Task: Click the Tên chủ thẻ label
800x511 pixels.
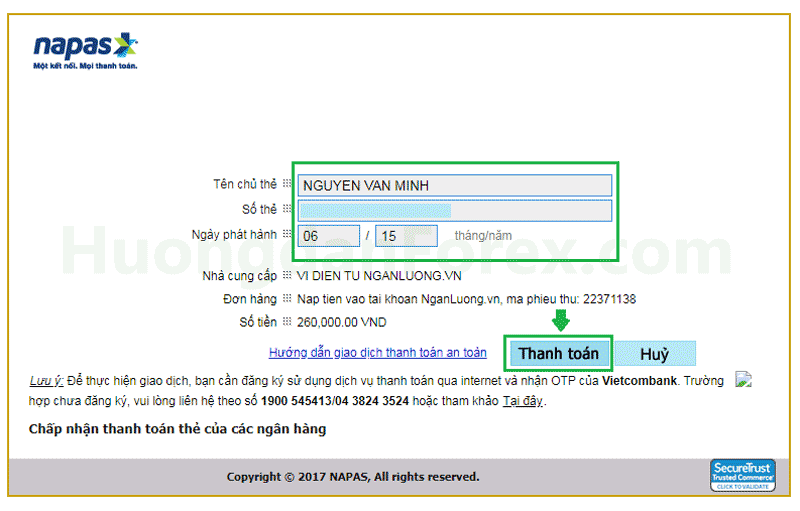Action: (x=245, y=184)
